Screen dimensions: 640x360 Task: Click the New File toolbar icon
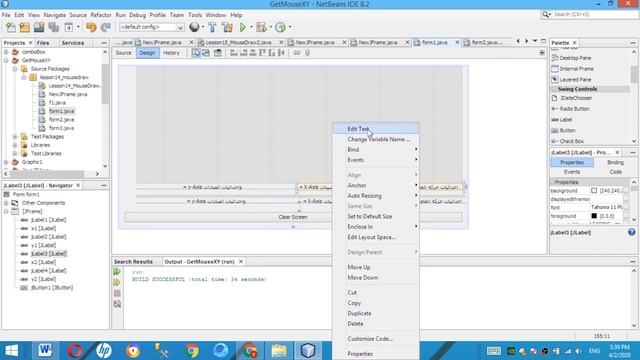(x=11, y=27)
